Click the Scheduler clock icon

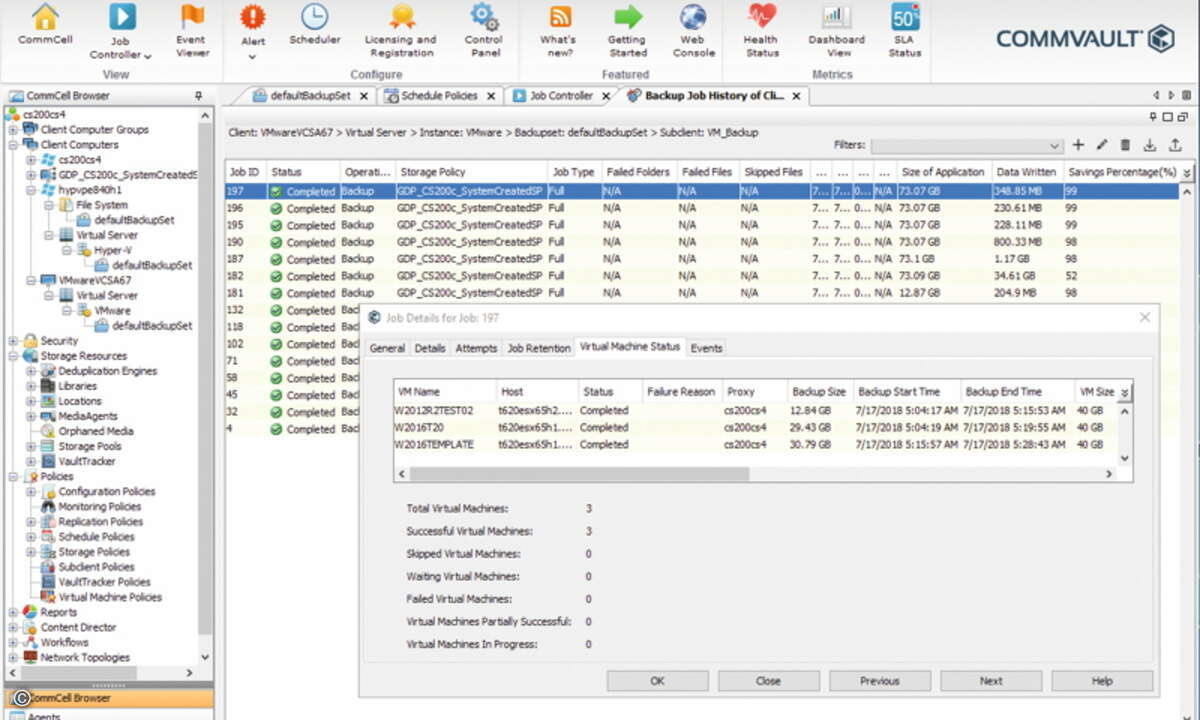(314, 17)
